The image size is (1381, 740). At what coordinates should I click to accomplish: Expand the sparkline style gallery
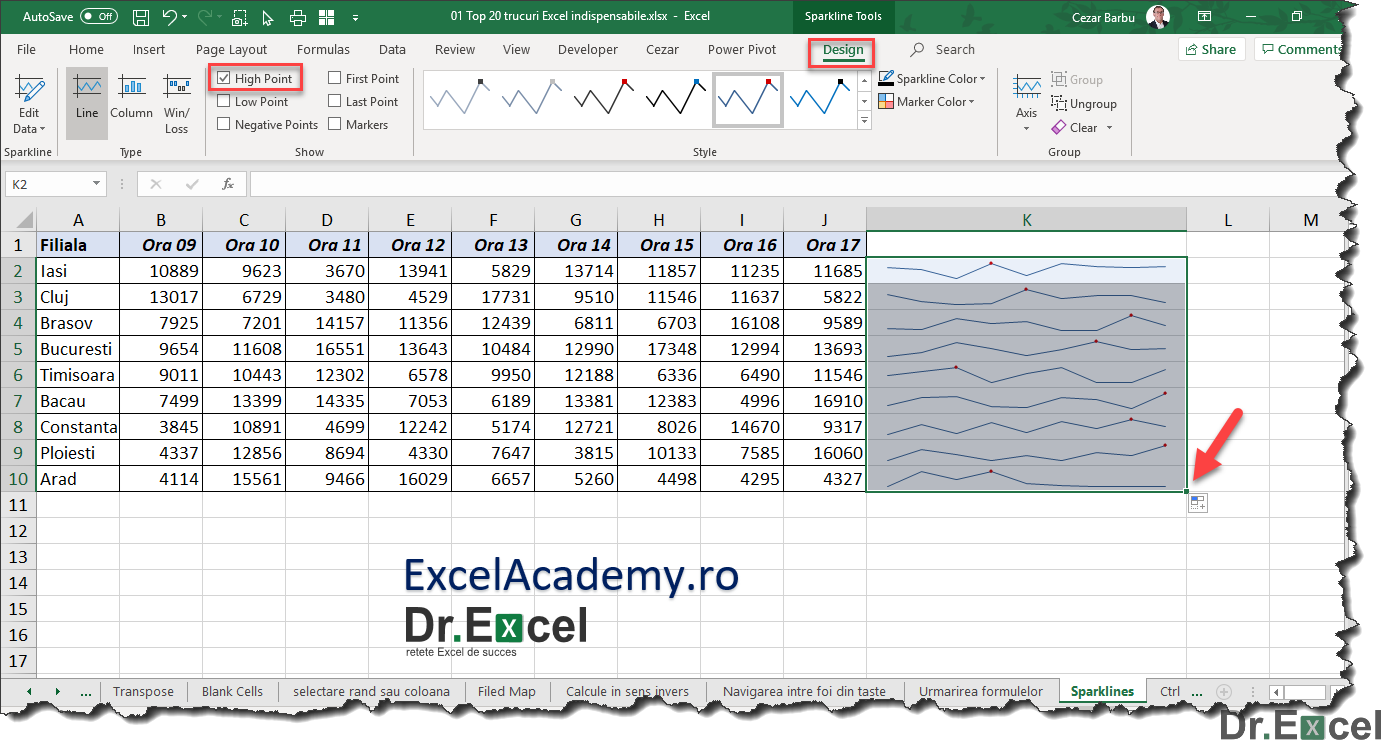pos(863,120)
